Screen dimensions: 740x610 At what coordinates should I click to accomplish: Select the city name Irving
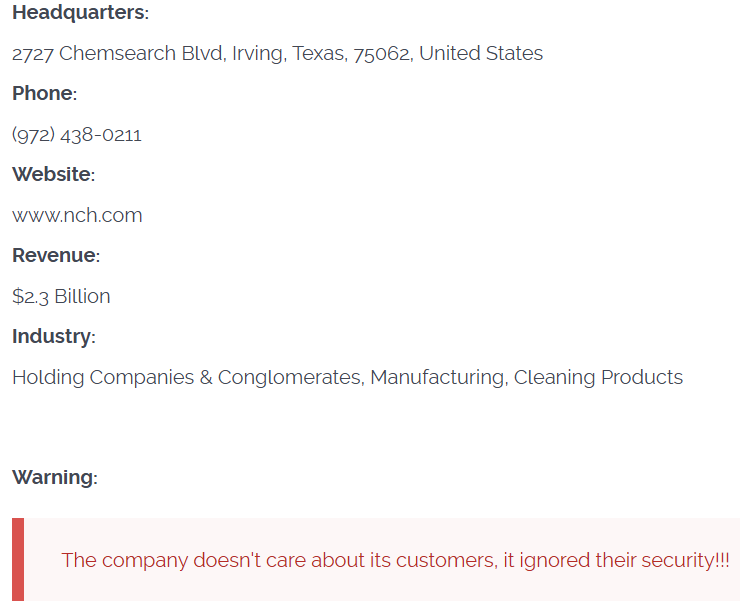click(x=259, y=54)
